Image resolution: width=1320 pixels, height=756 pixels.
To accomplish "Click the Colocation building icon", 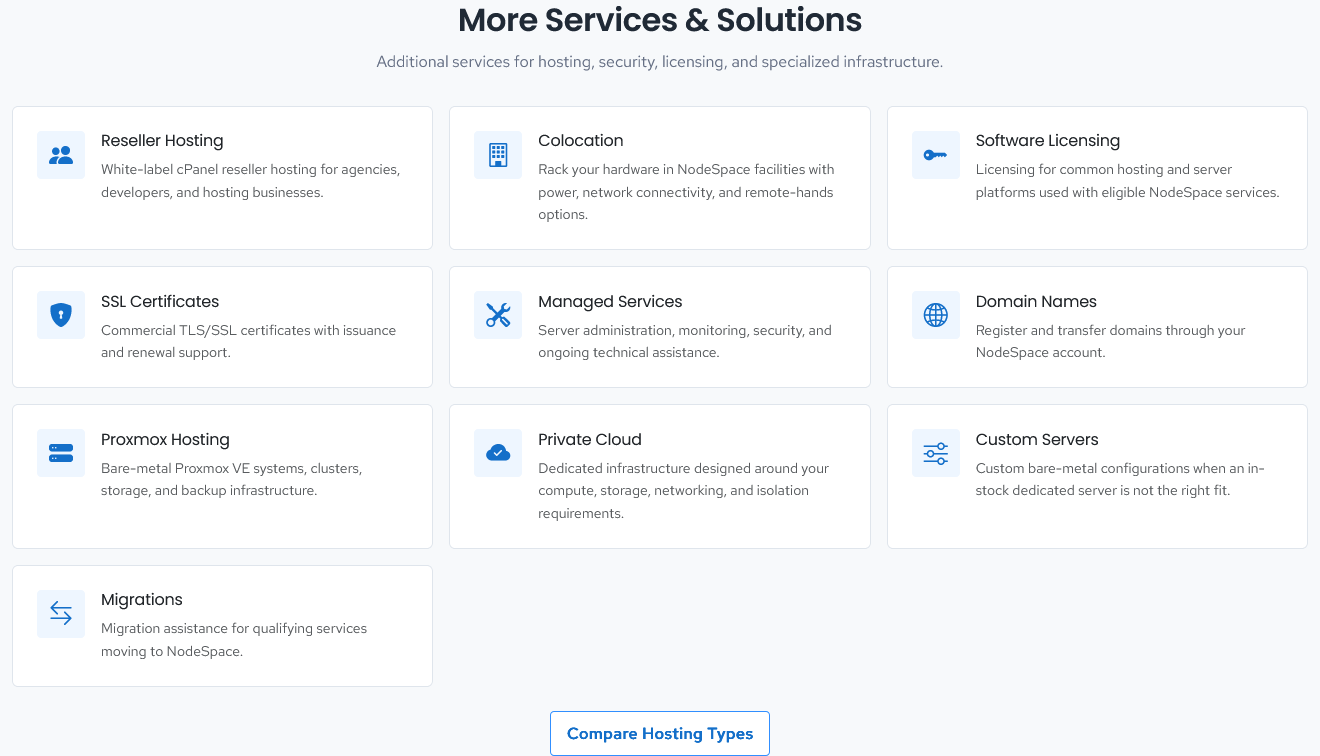I will coord(498,155).
